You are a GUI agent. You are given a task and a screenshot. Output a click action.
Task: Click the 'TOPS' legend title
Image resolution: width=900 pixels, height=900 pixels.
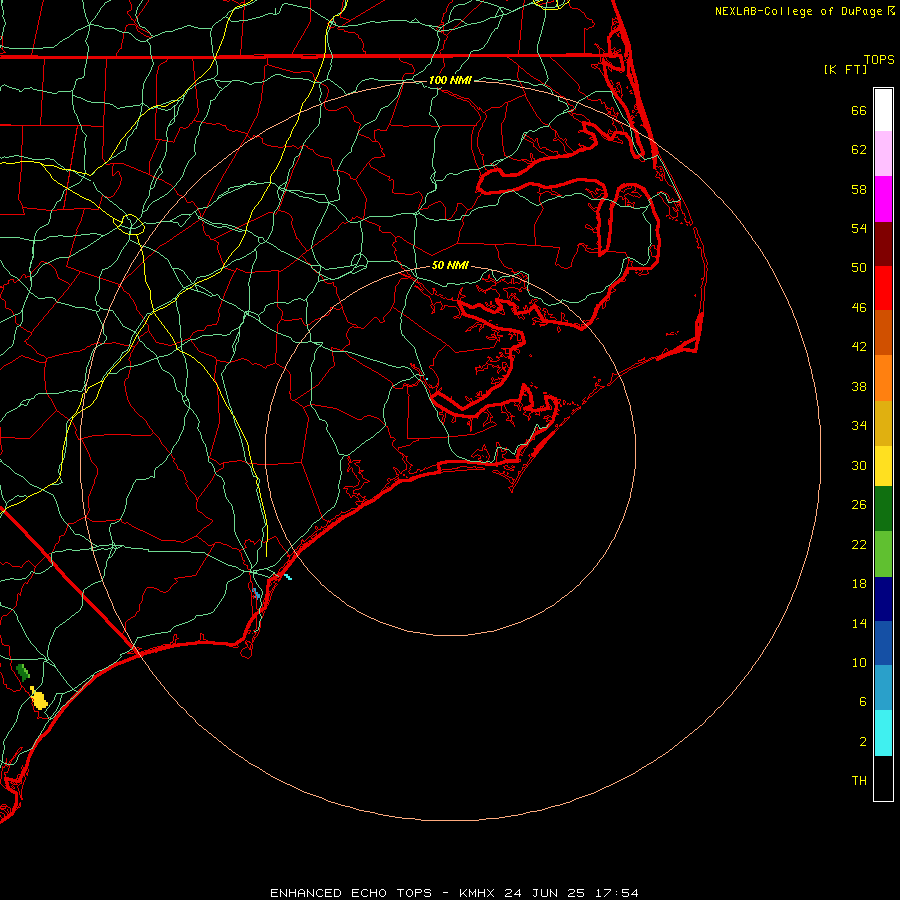coord(878,60)
